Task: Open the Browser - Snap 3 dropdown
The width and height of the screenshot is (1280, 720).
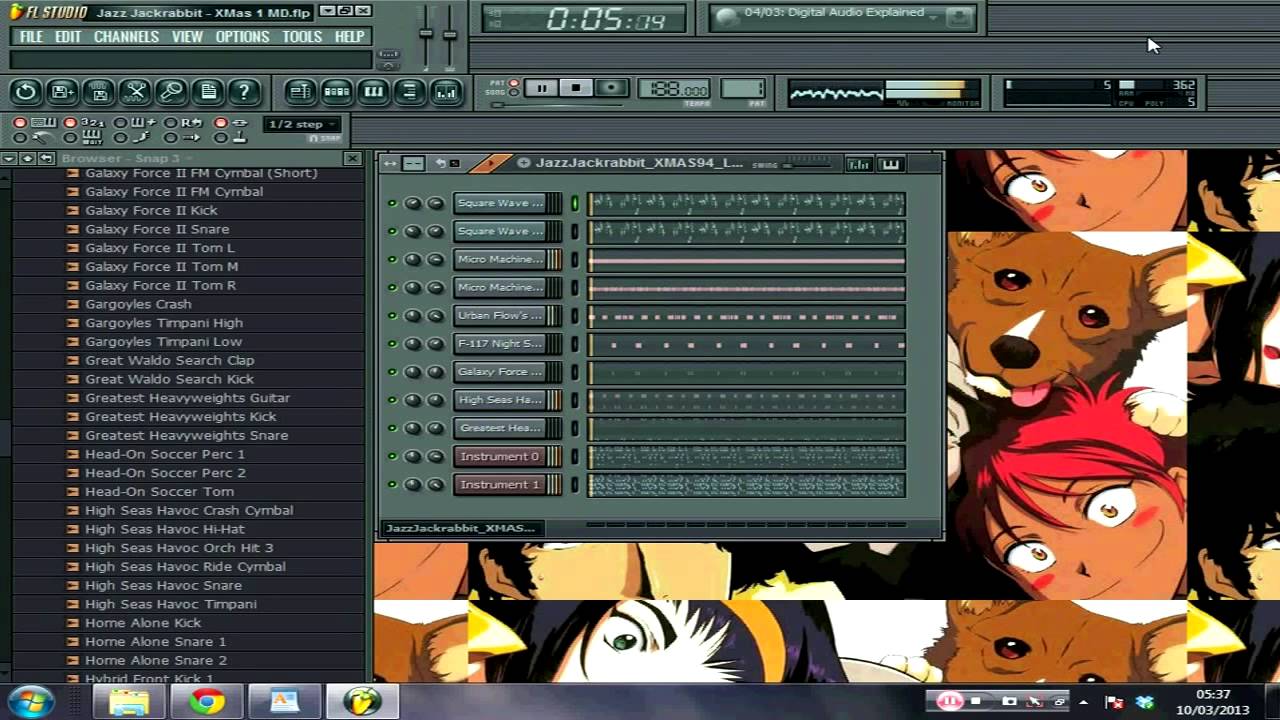Action: point(126,158)
